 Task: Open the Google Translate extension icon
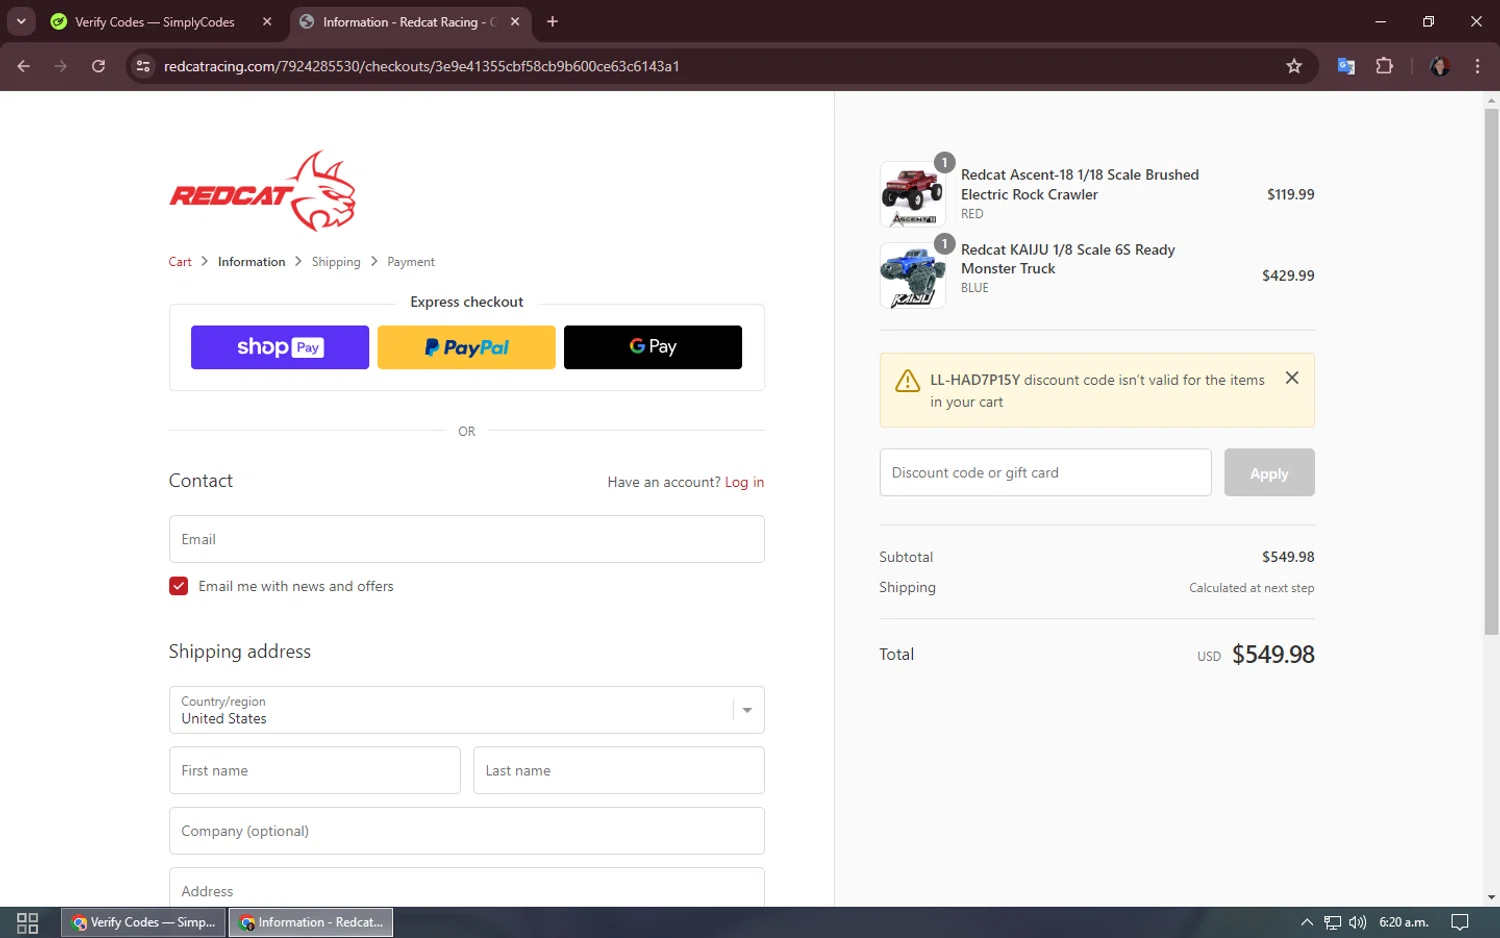(x=1346, y=66)
